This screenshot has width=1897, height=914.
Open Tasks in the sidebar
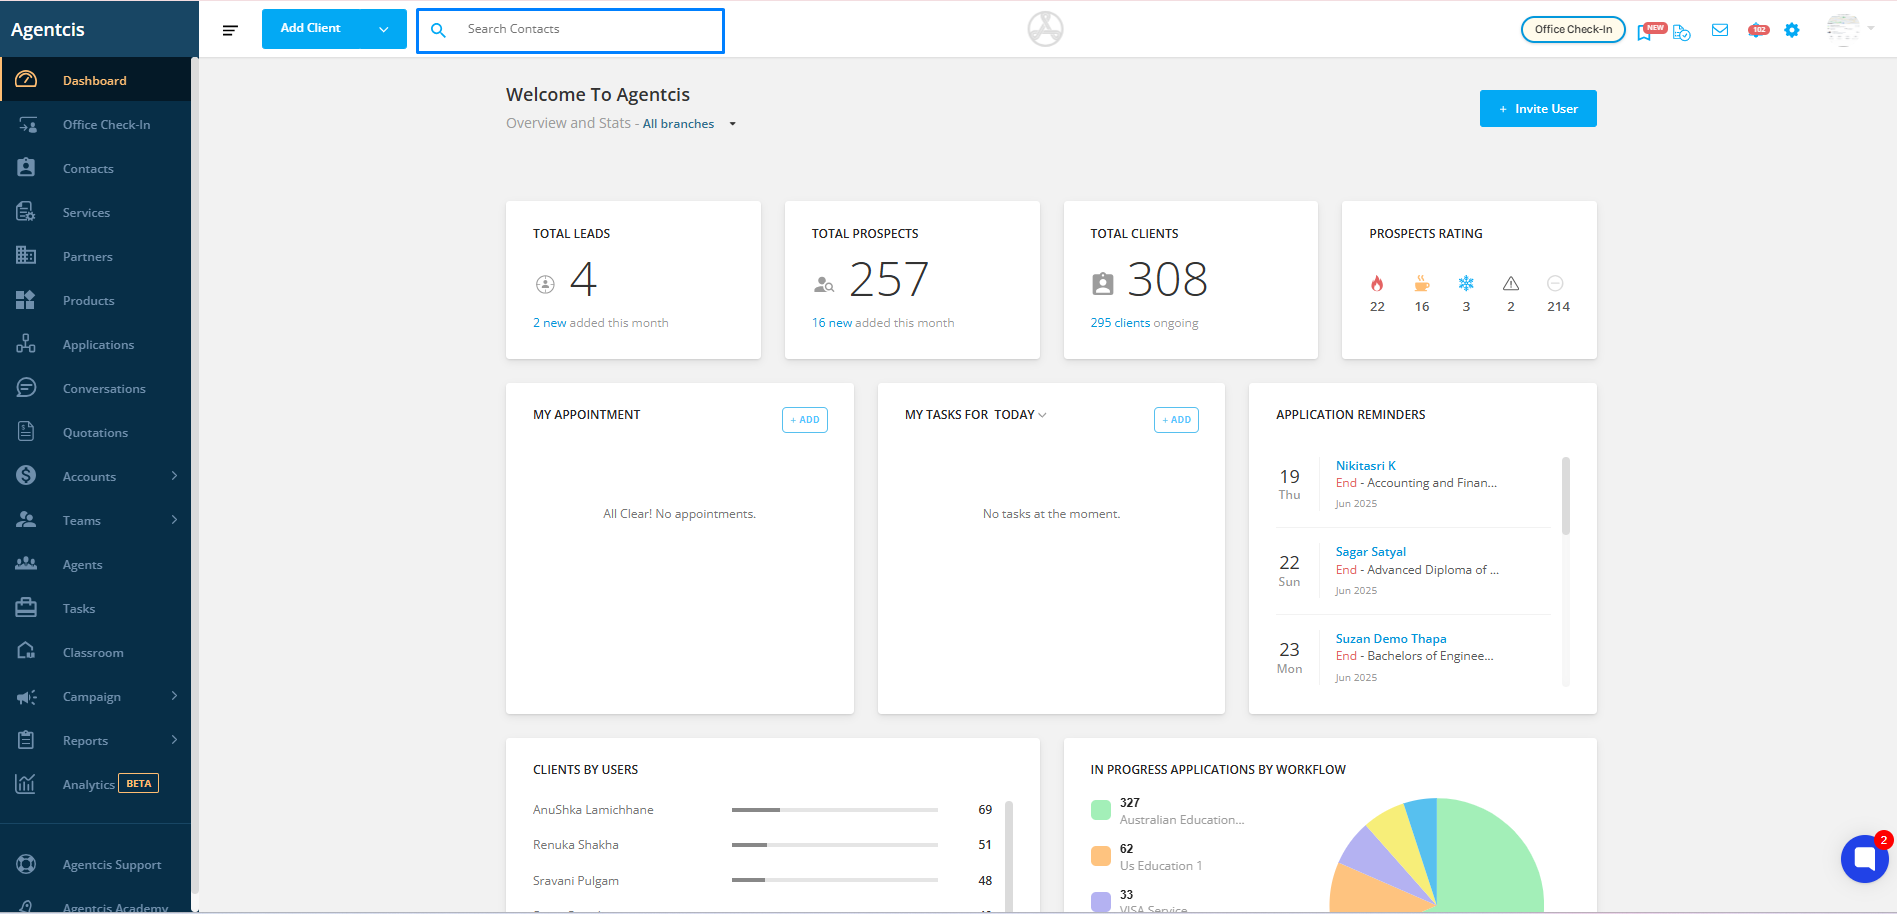pyautogui.click(x=95, y=608)
